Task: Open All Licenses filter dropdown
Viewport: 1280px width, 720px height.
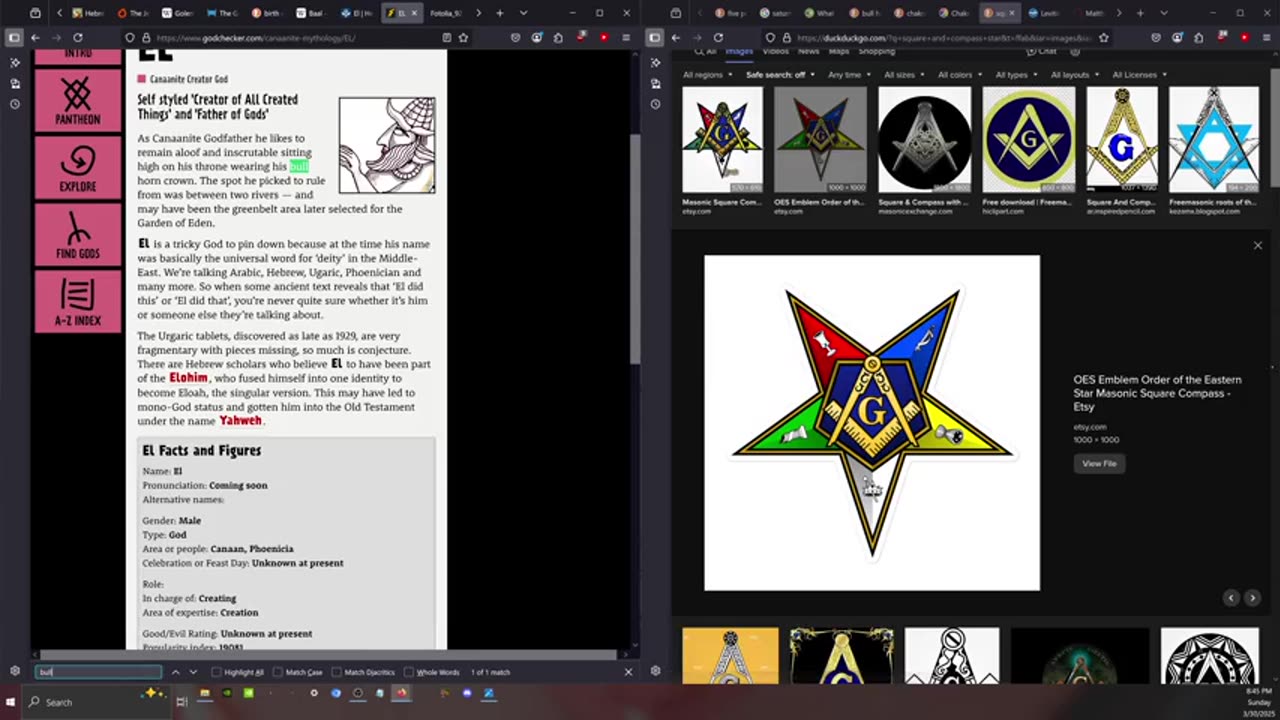Action: (1139, 75)
